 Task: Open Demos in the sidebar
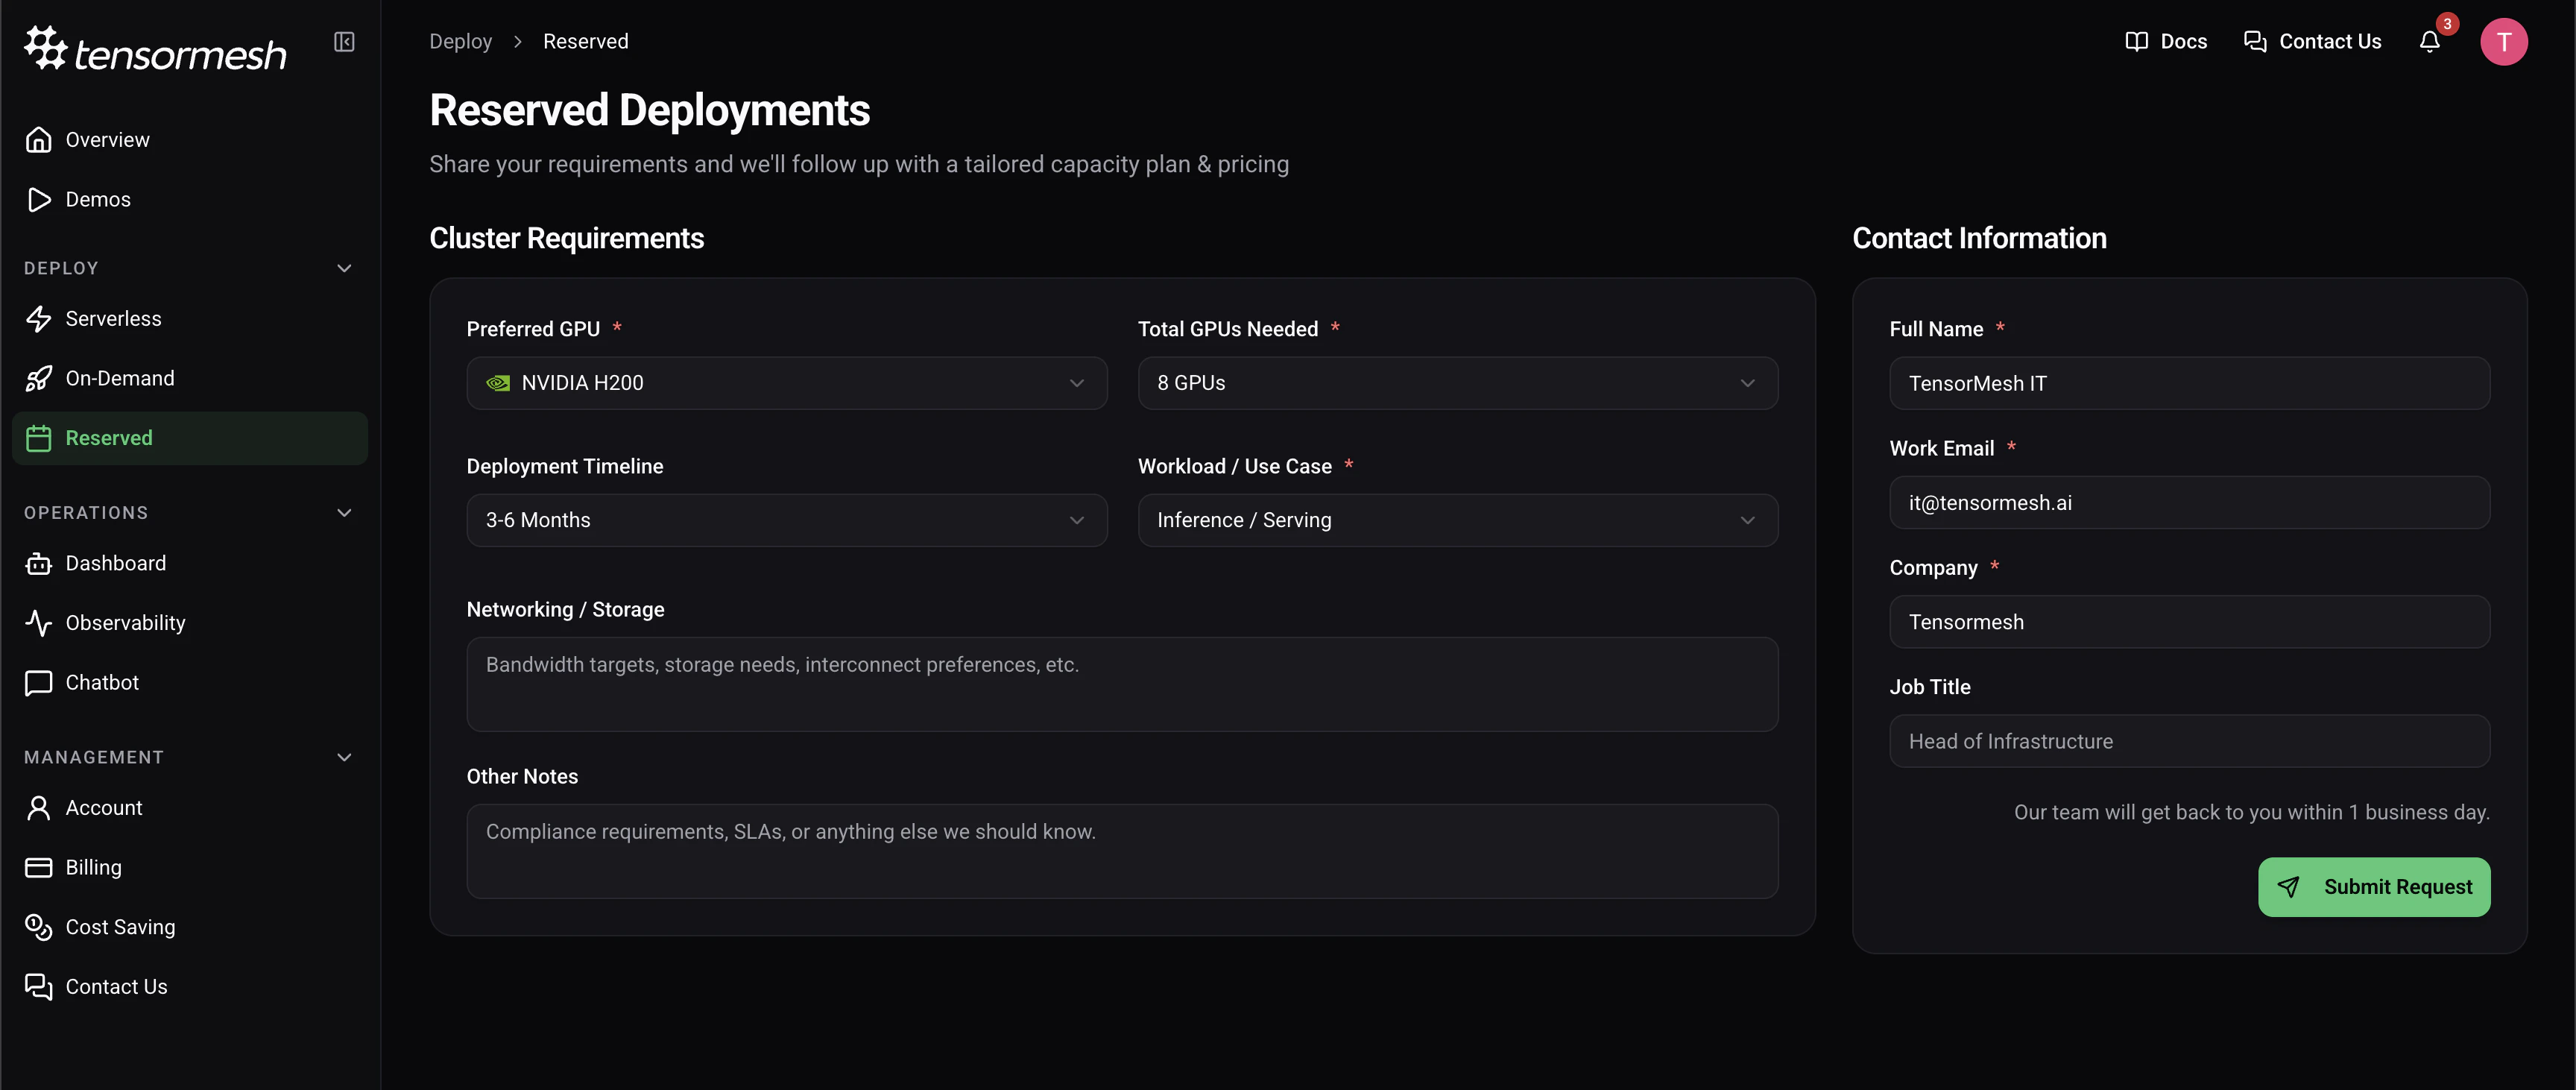tap(190, 200)
